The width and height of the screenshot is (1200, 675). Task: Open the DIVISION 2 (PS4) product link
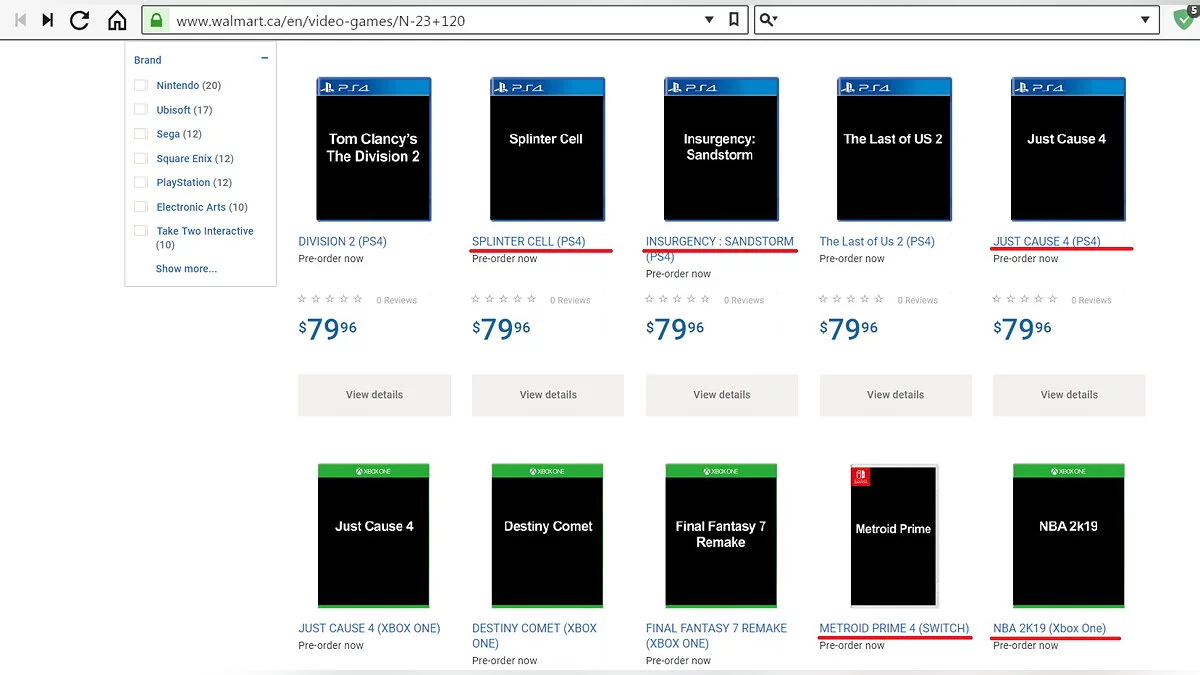click(342, 241)
